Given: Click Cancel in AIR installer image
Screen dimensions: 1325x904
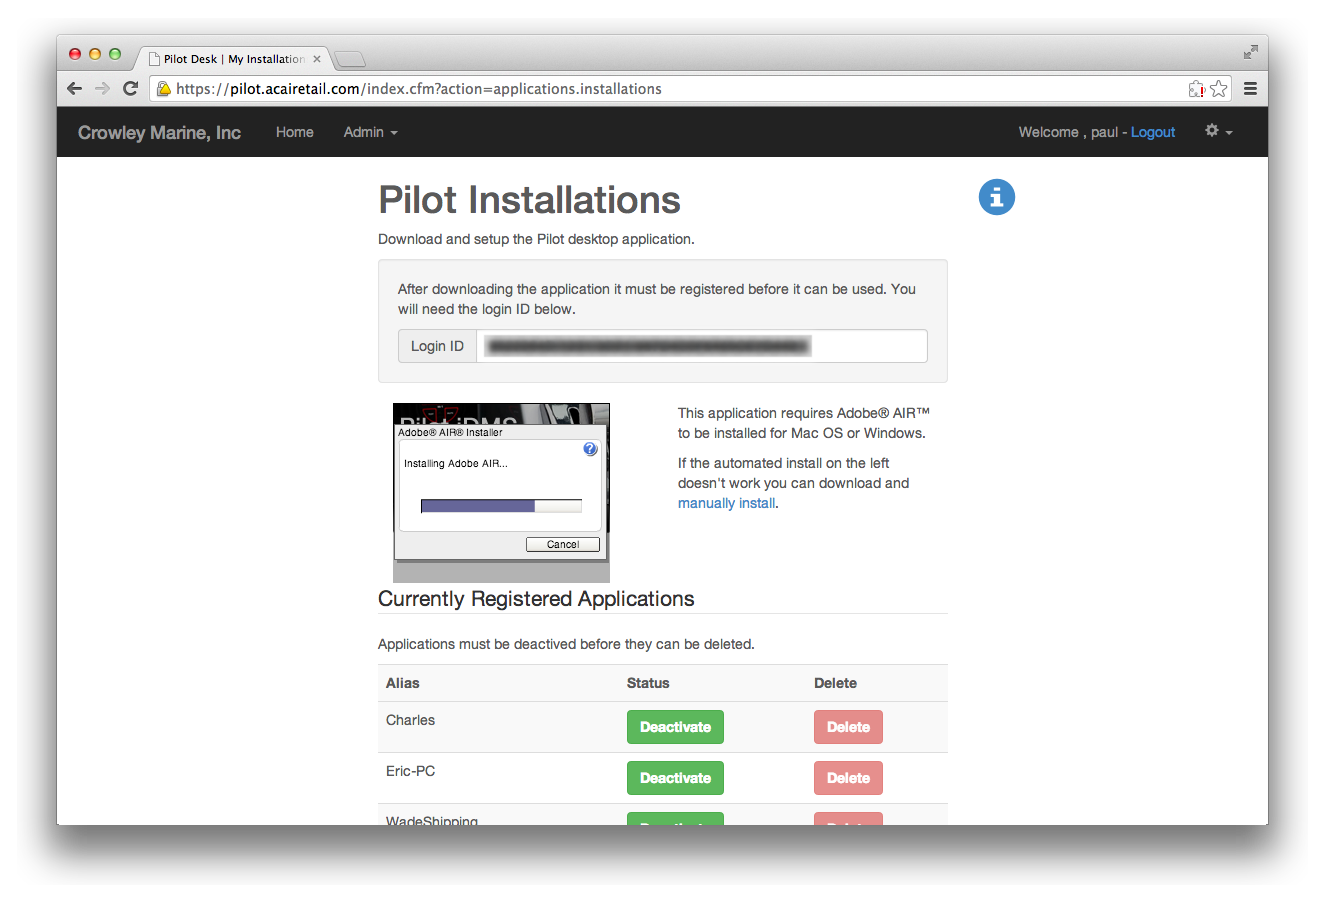Looking at the screenshot, I should [563, 544].
